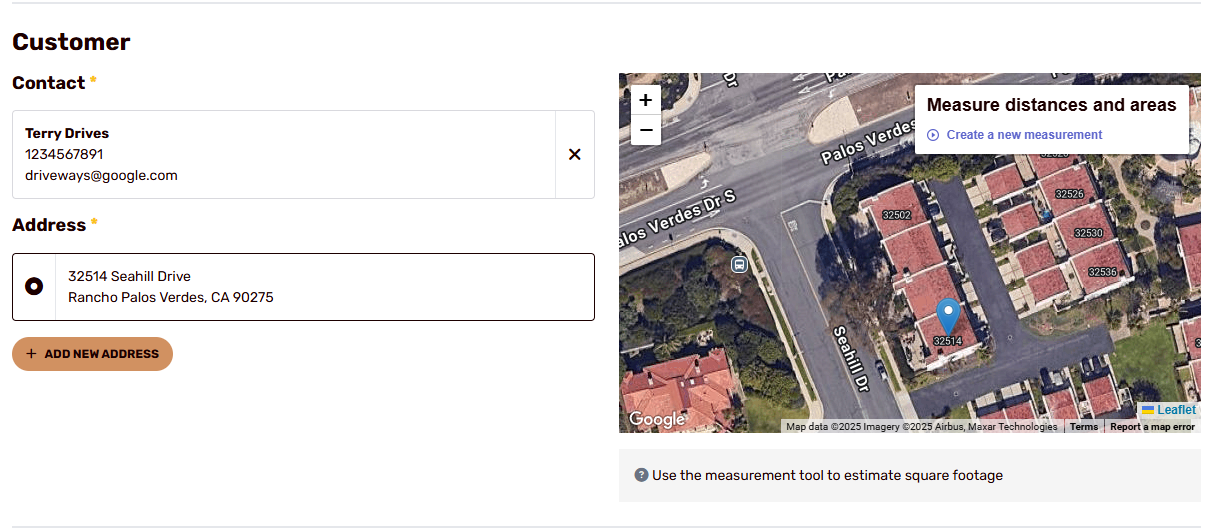
Task: Zoom out on the map
Action: pyautogui.click(x=646, y=130)
